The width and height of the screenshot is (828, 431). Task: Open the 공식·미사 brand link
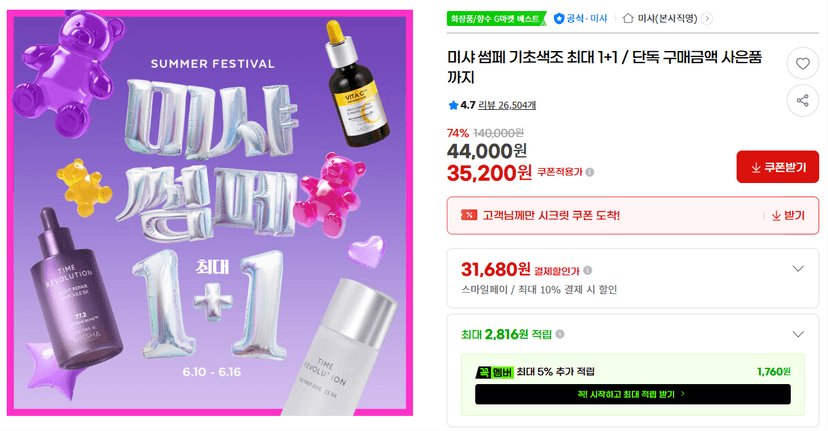point(580,18)
